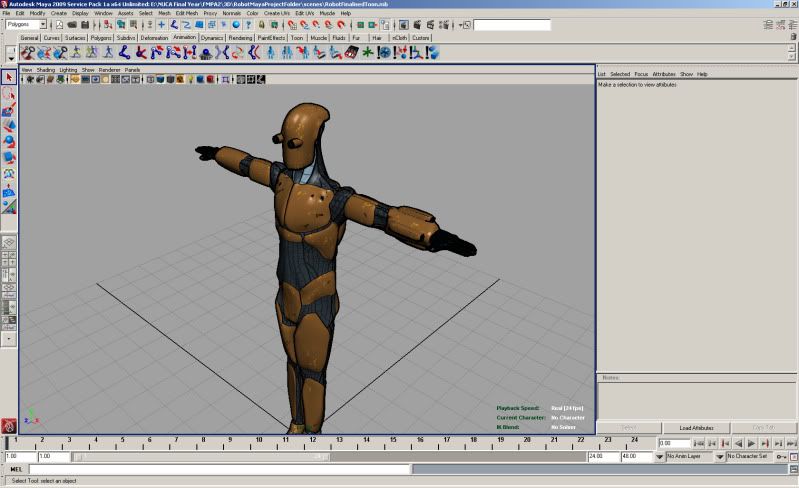Click single perspective view layout icon

[x=9, y=243]
